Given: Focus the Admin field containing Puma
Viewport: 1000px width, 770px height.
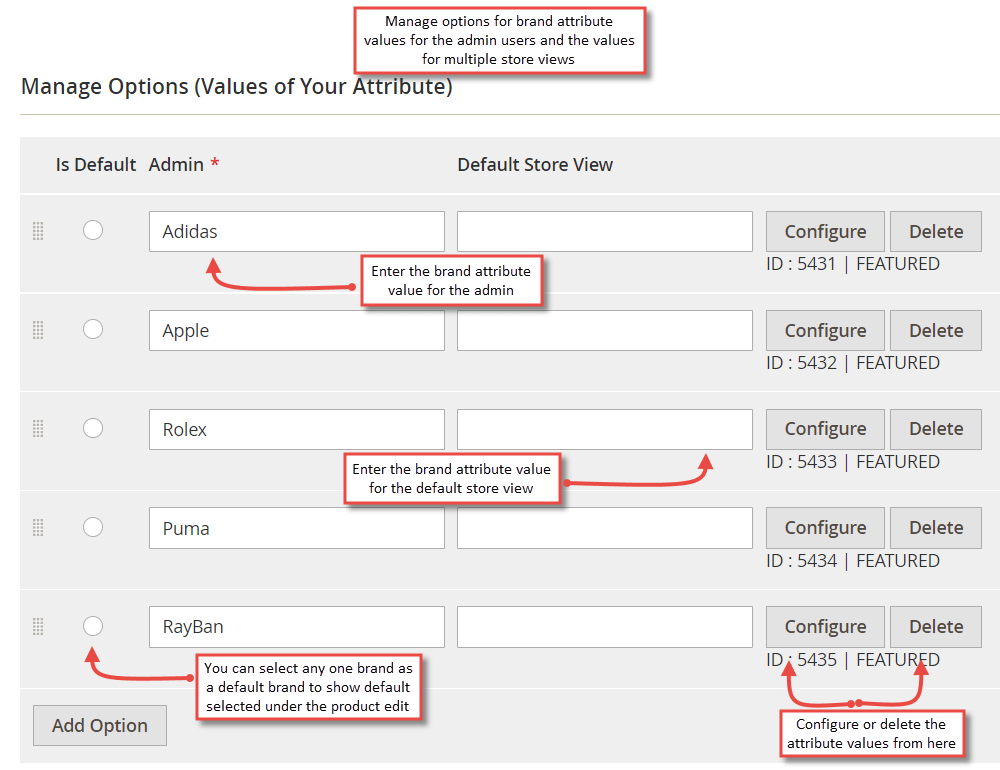Looking at the screenshot, I should 297,528.
